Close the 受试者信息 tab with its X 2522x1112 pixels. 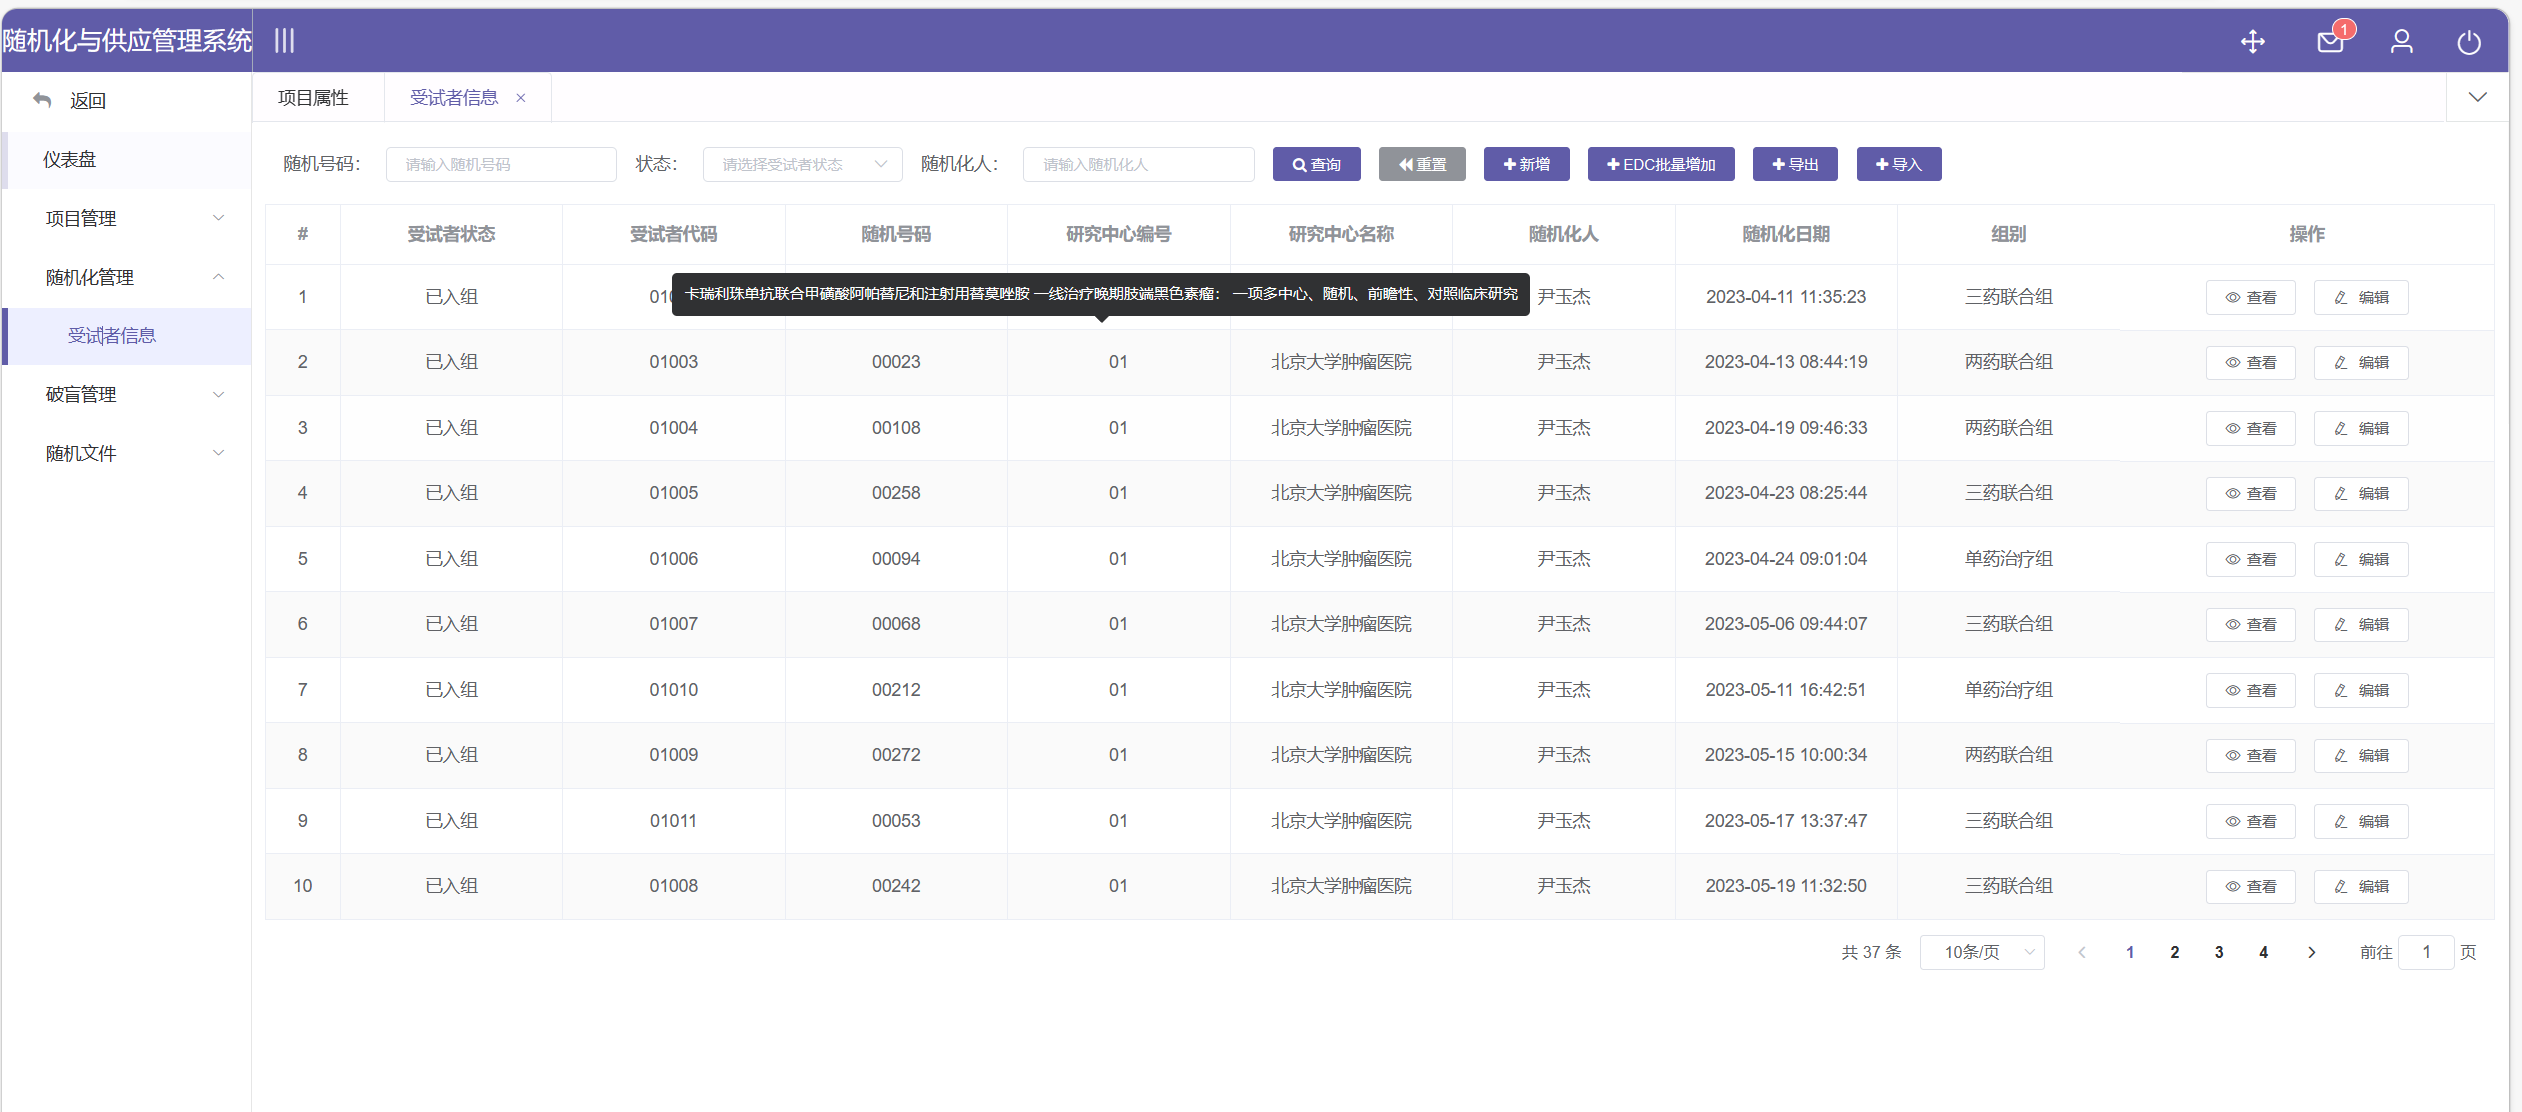(x=521, y=98)
